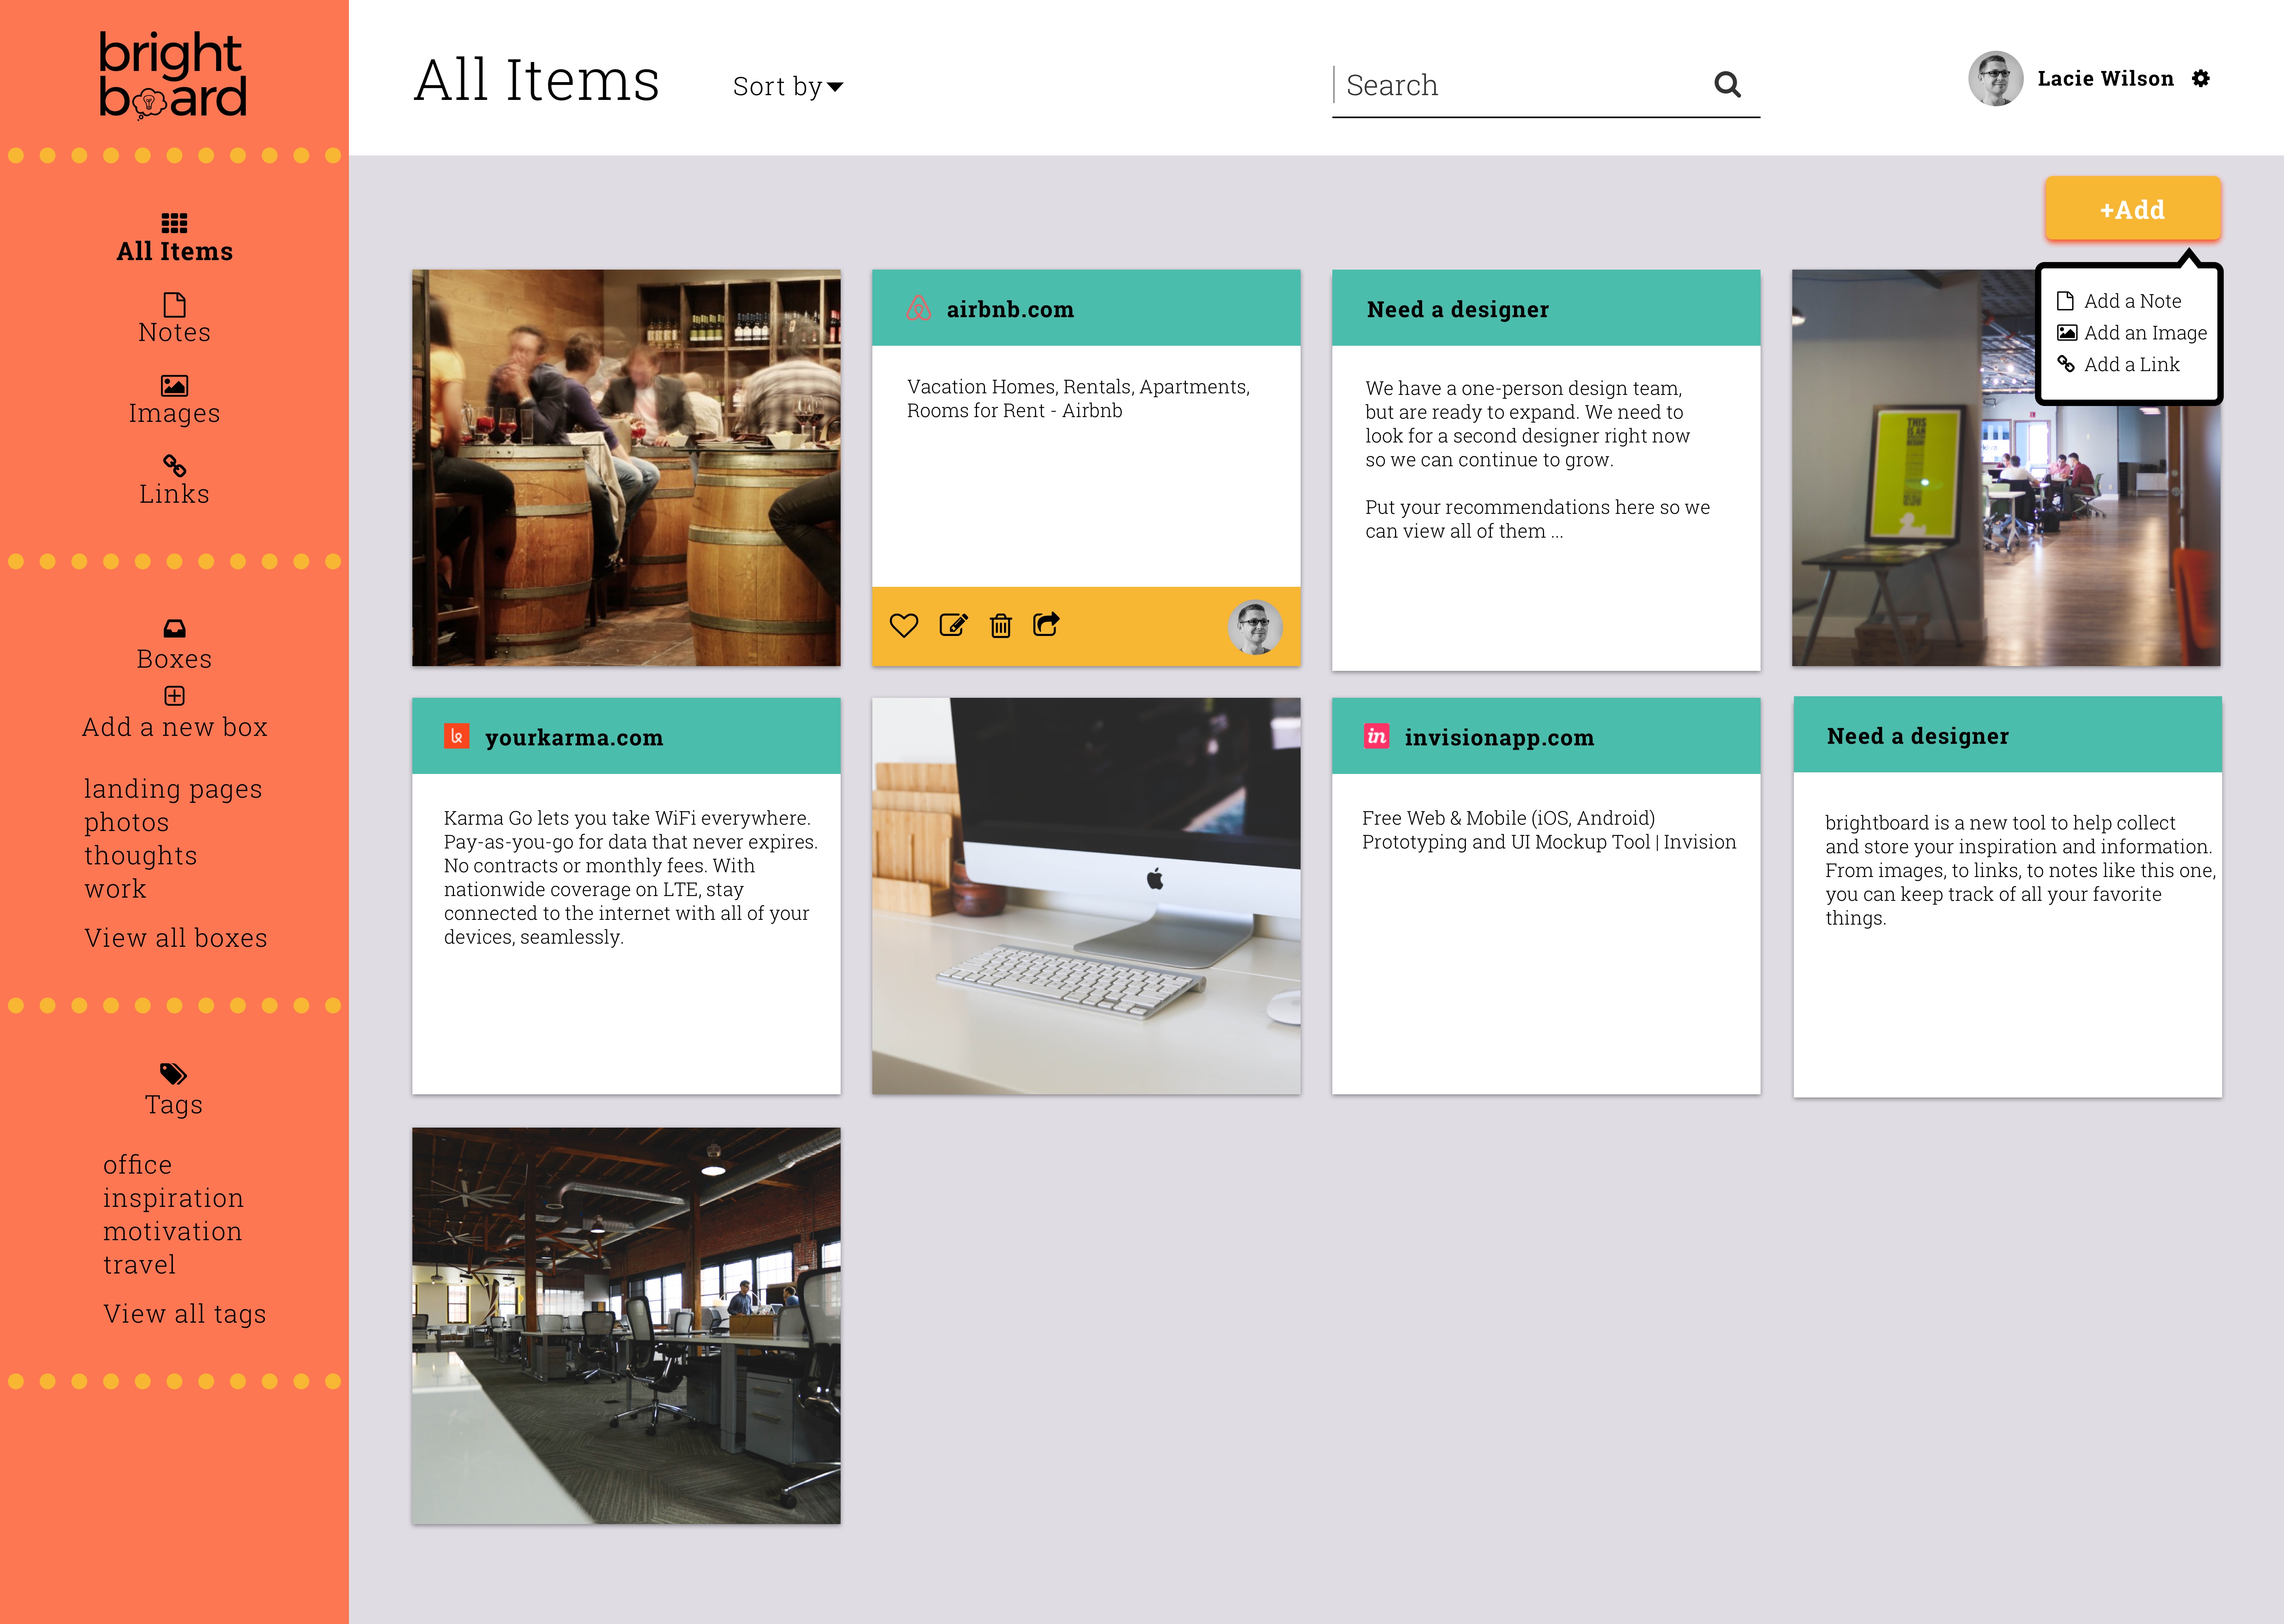This screenshot has width=2284, height=1624.
Task: Click the yourkarma.com favicon icon
Action: tap(457, 736)
